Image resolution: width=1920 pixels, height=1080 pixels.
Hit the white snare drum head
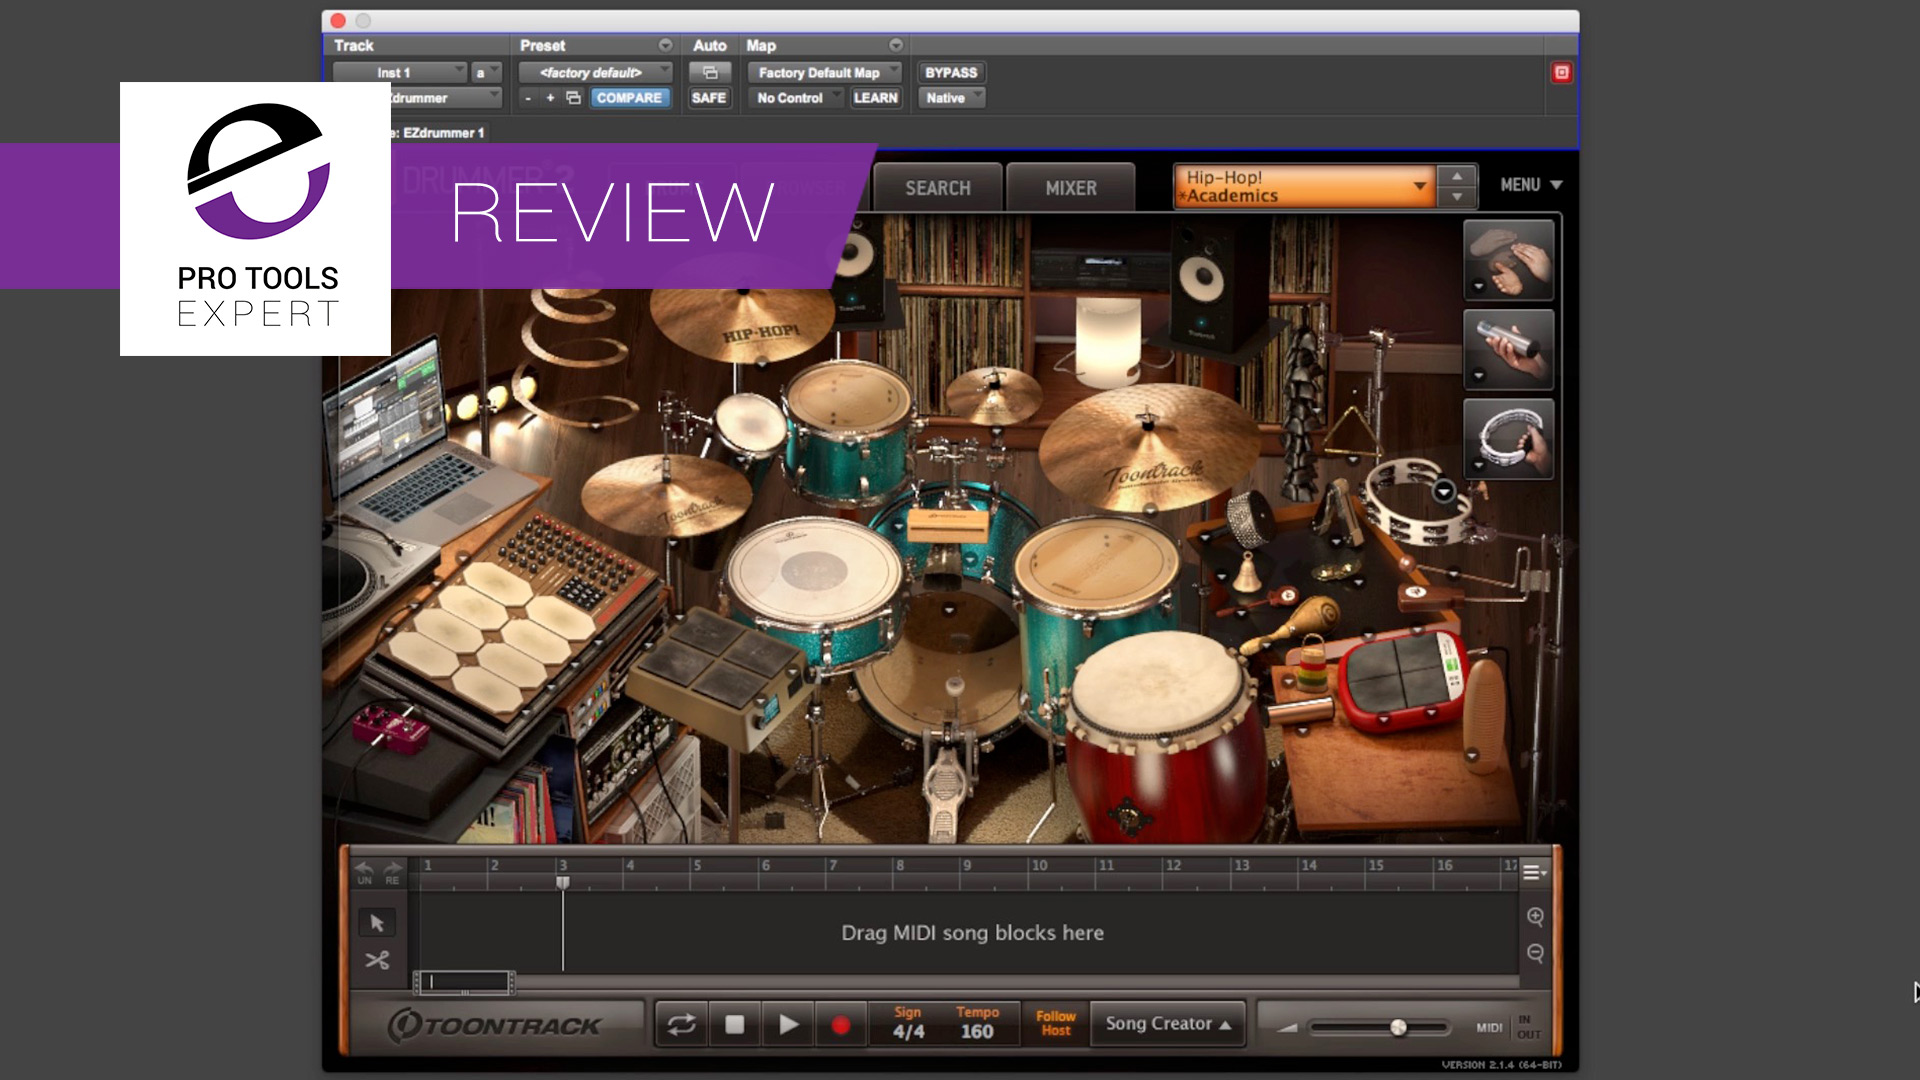click(x=815, y=571)
